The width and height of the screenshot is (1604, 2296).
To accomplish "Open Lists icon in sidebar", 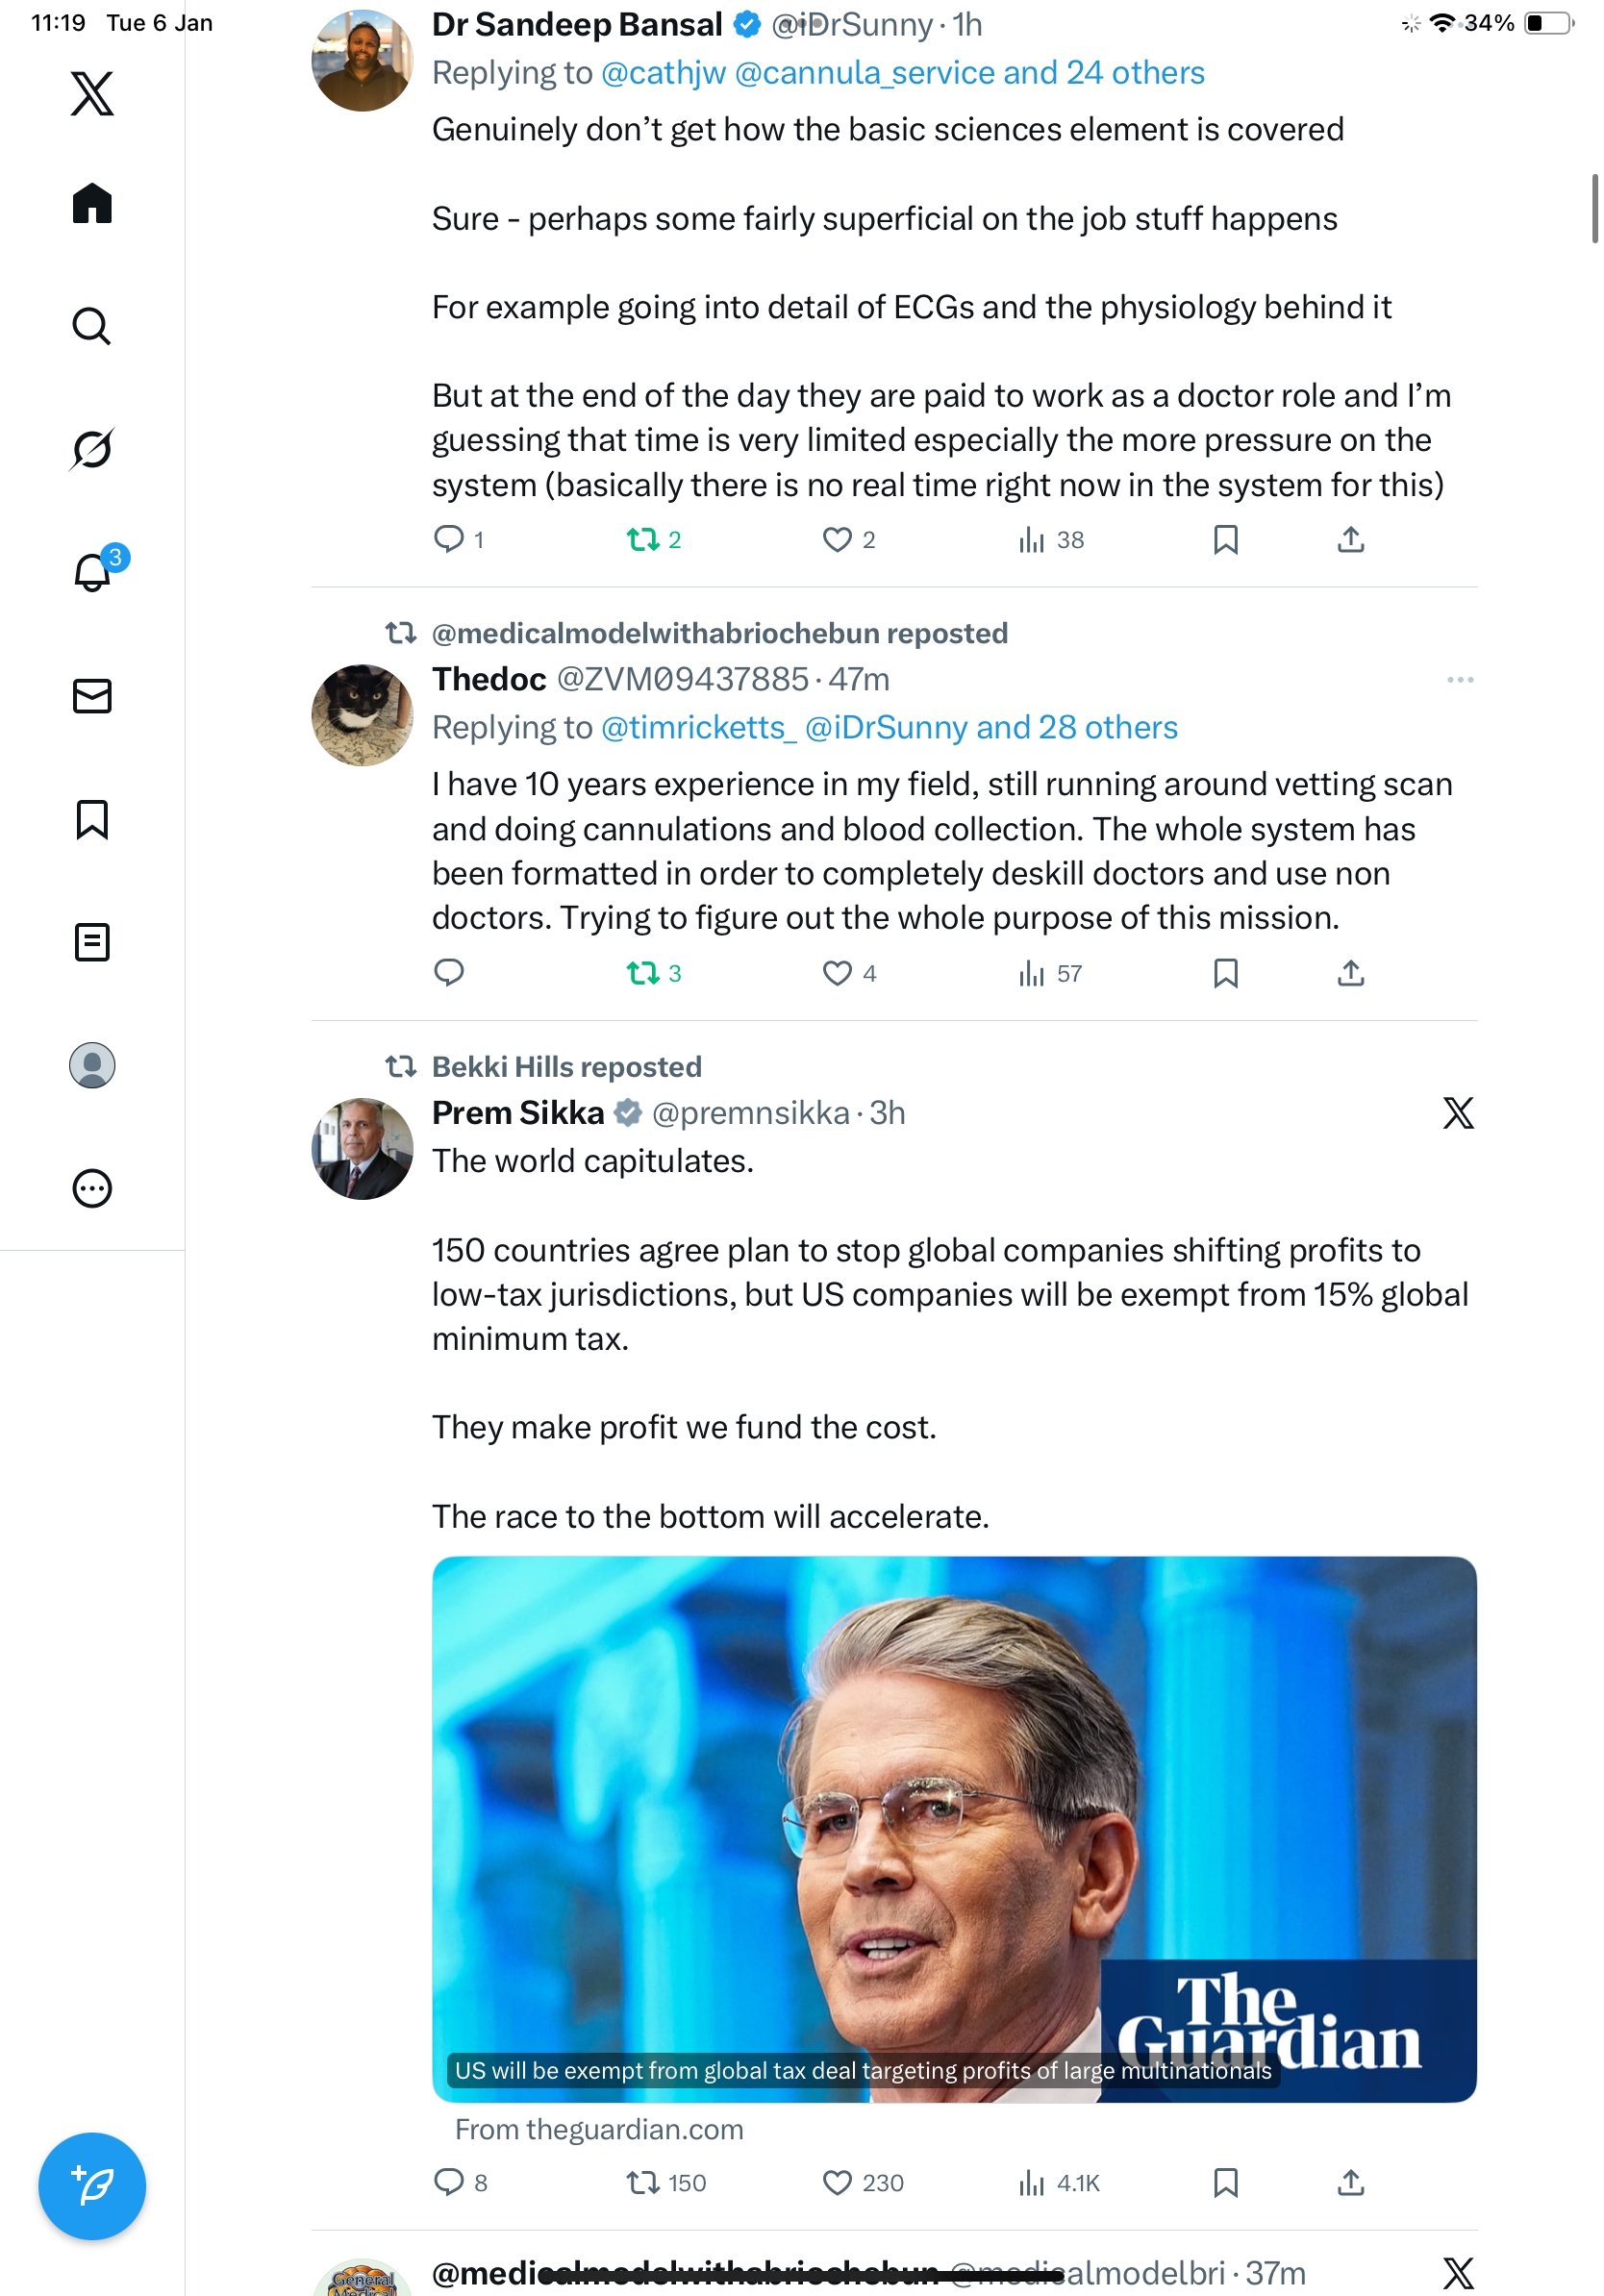I will click(92, 942).
